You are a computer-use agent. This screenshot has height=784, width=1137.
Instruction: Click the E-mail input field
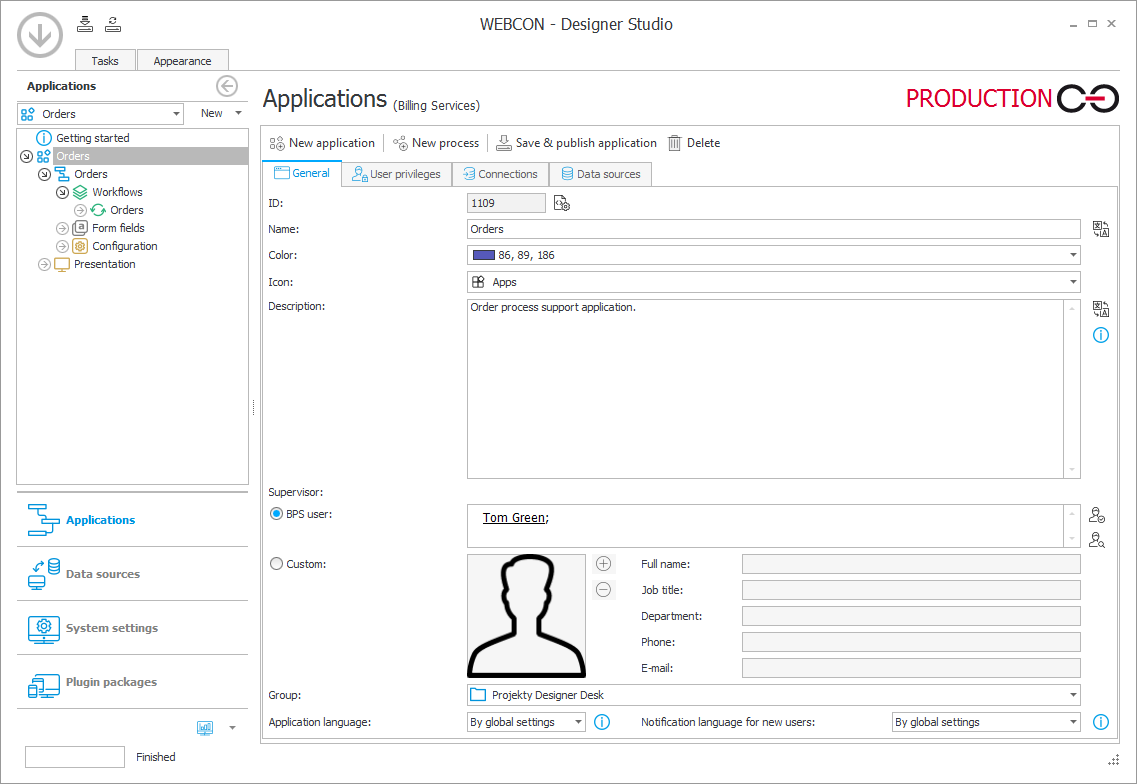click(x=911, y=668)
